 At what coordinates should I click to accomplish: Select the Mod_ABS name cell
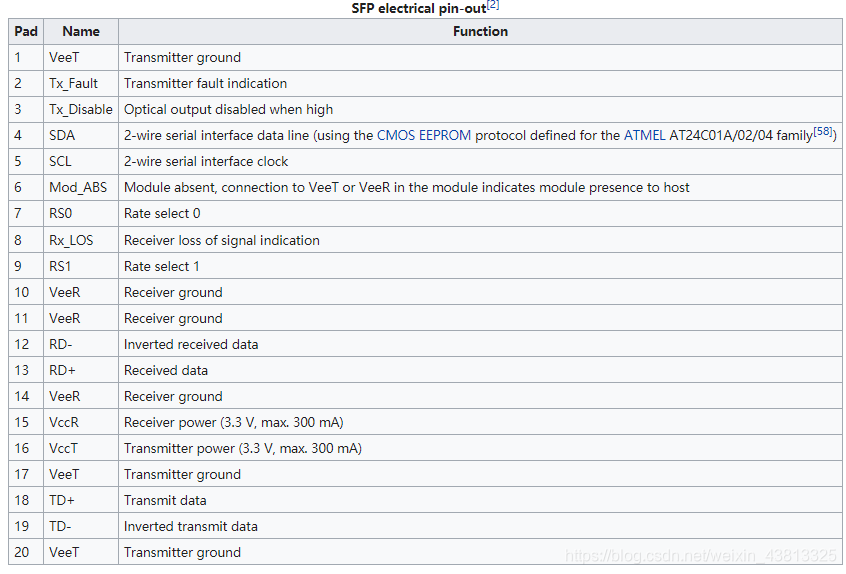pyautogui.click(x=81, y=187)
